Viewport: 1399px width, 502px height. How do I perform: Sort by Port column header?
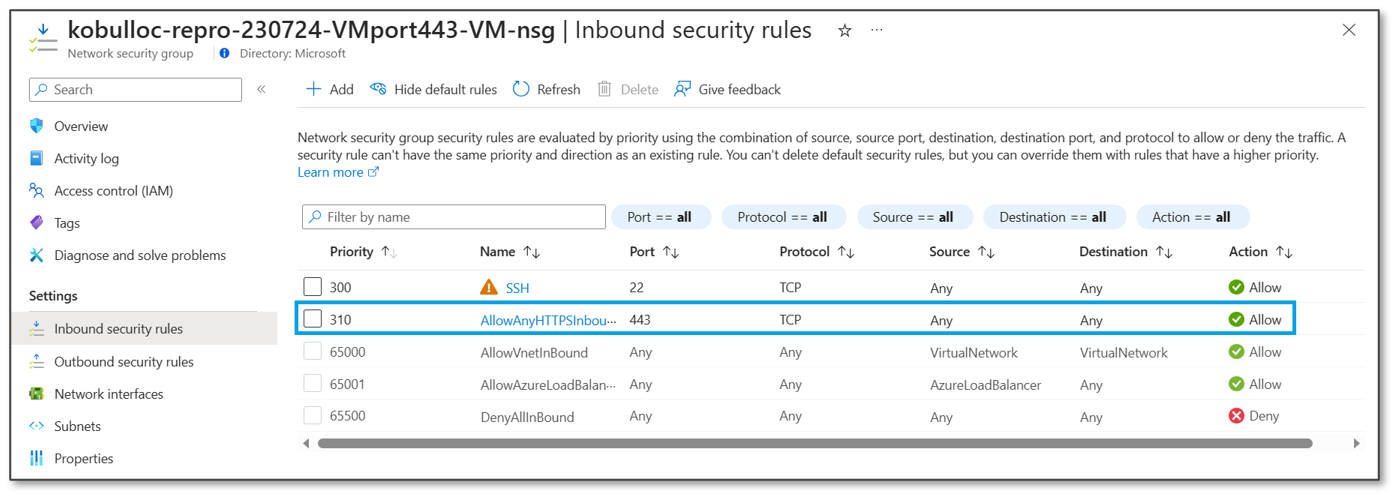click(x=654, y=252)
